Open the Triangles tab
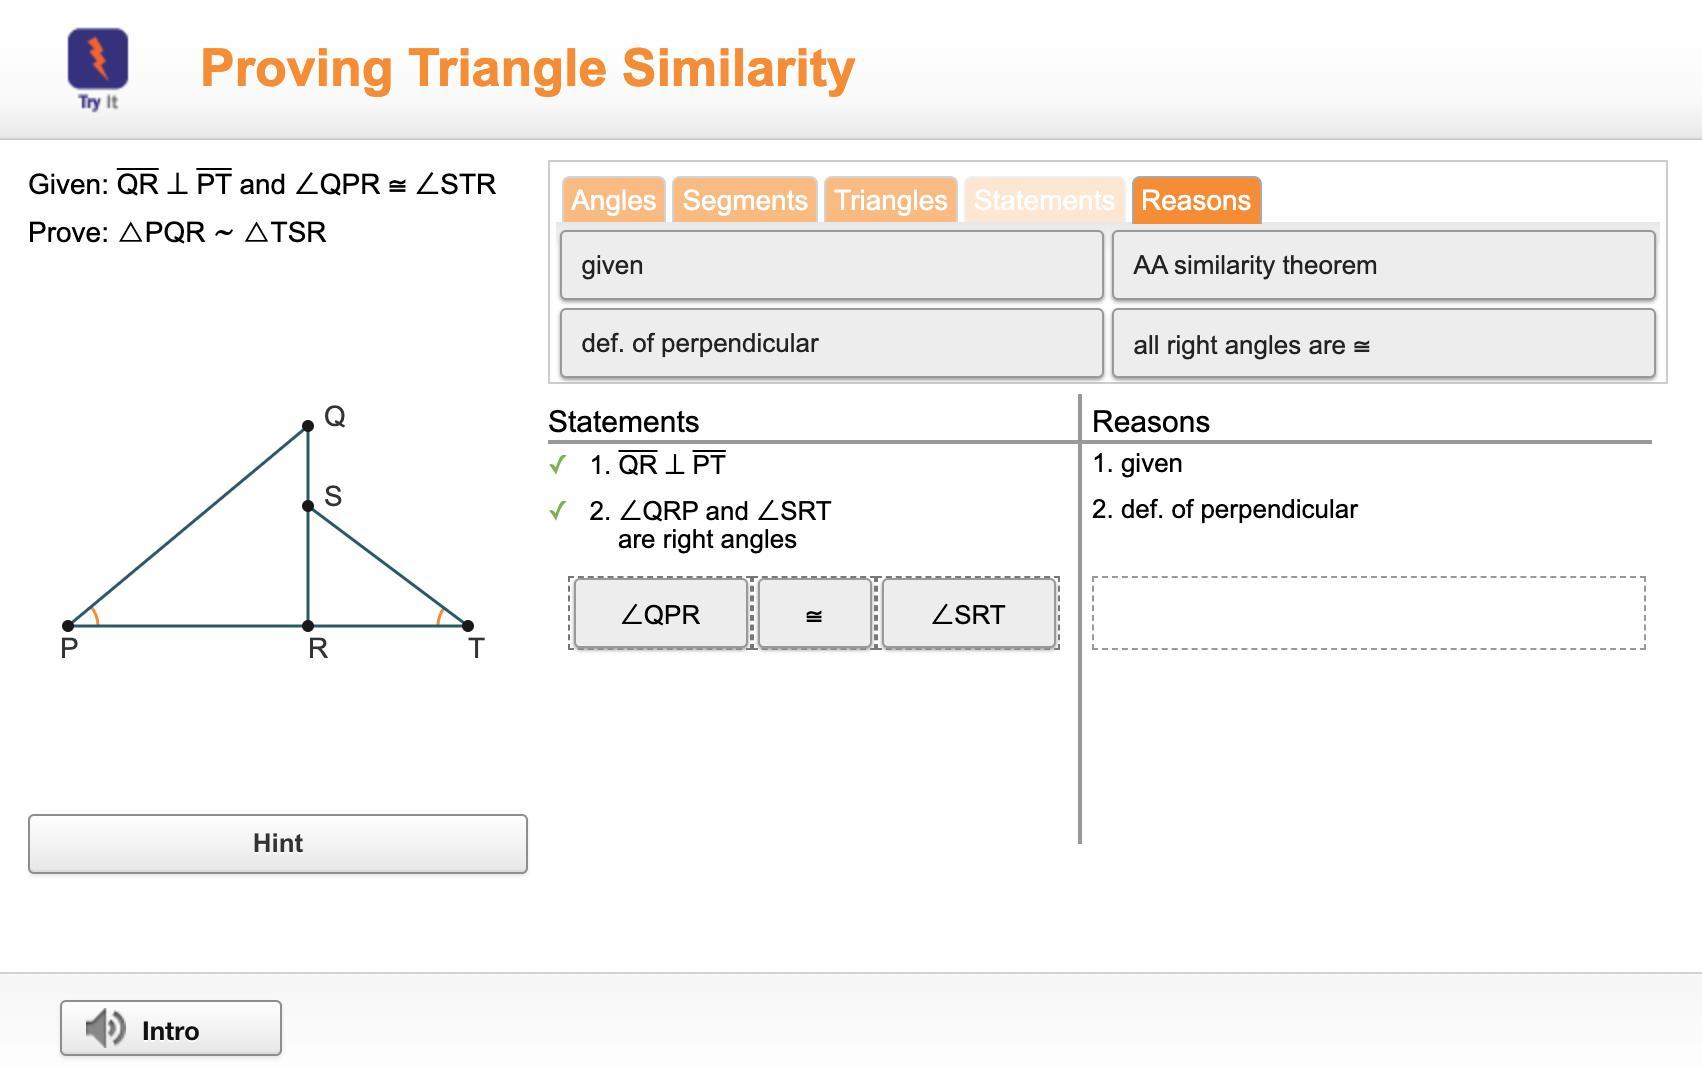Image resolution: width=1702 pixels, height=1082 pixels. (x=891, y=200)
